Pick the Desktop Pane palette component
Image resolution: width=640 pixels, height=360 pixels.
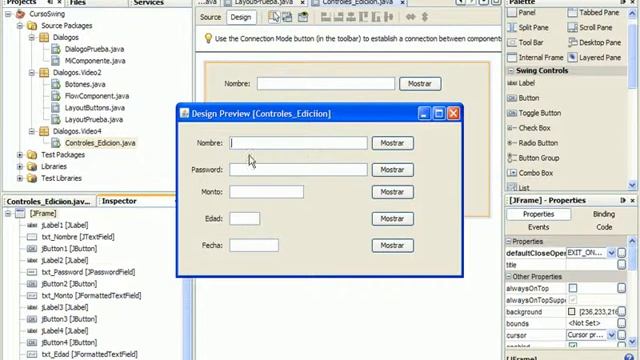click(x=595, y=42)
